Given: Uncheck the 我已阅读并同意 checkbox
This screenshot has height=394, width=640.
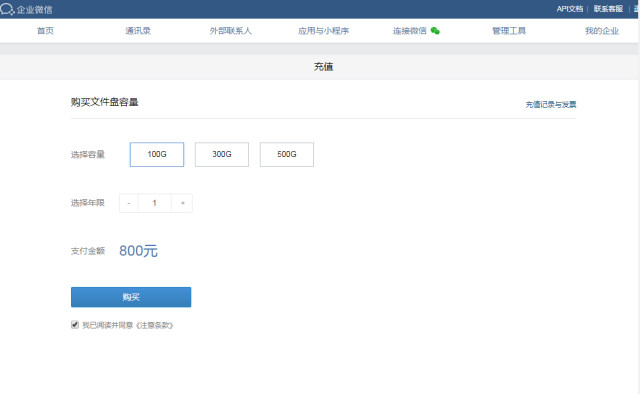Looking at the screenshot, I should [75, 325].
